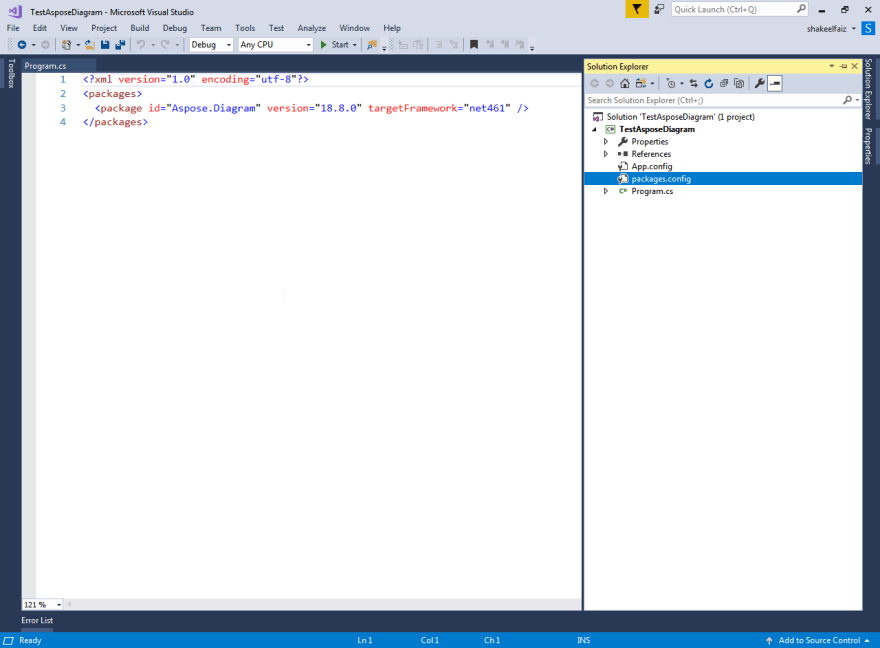The width and height of the screenshot is (880, 648).
Task: Open the Toolbox side tab
Action: [x=11, y=73]
